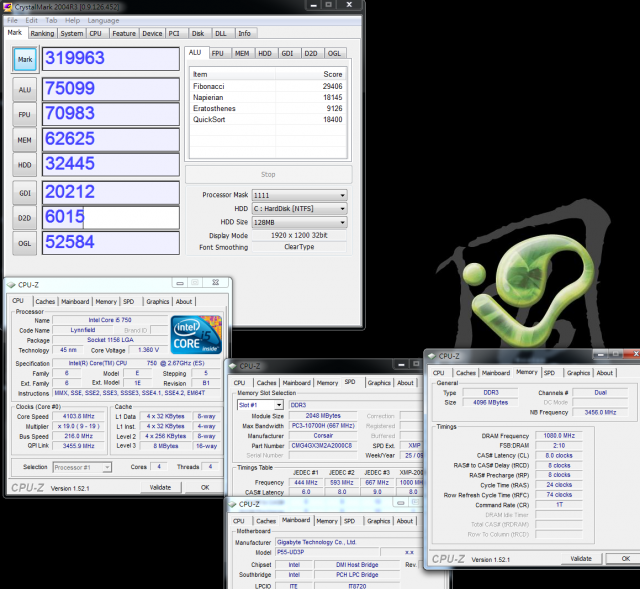Run the HDD benchmark button
This screenshot has height=589, width=640.
(24, 165)
